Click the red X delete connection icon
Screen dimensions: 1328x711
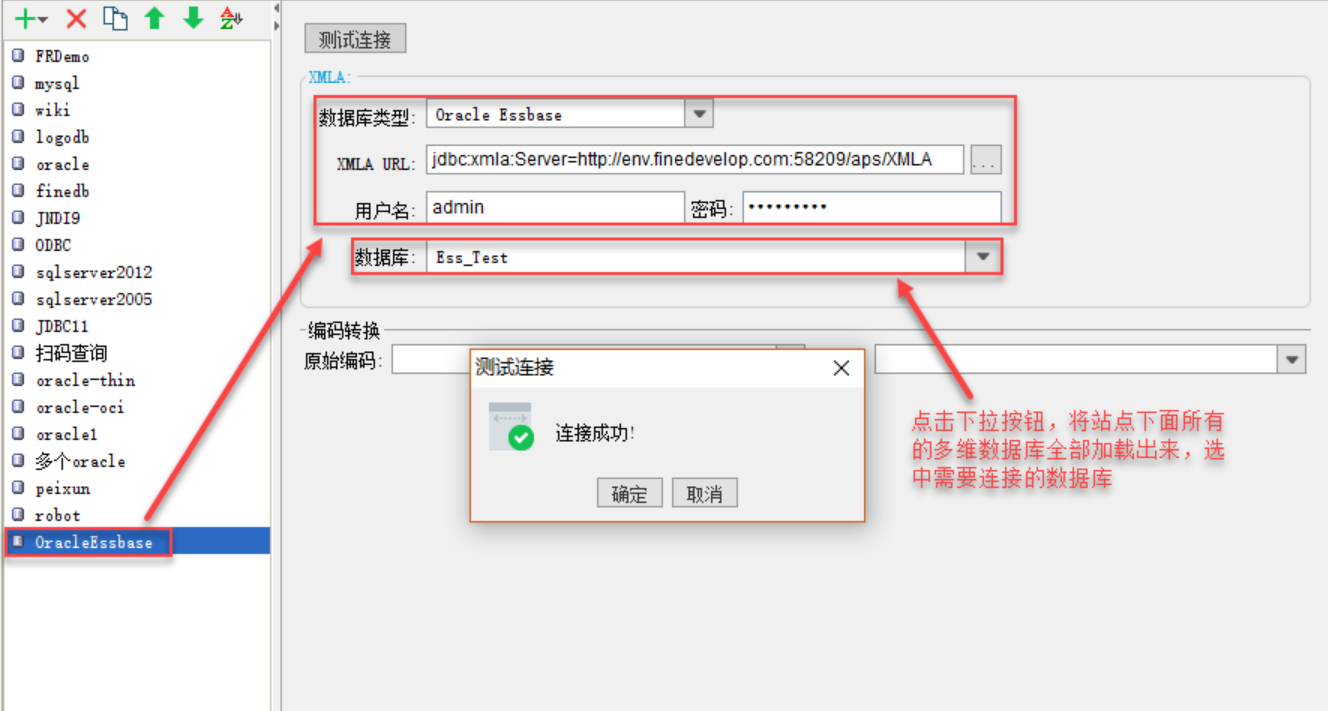click(76, 18)
